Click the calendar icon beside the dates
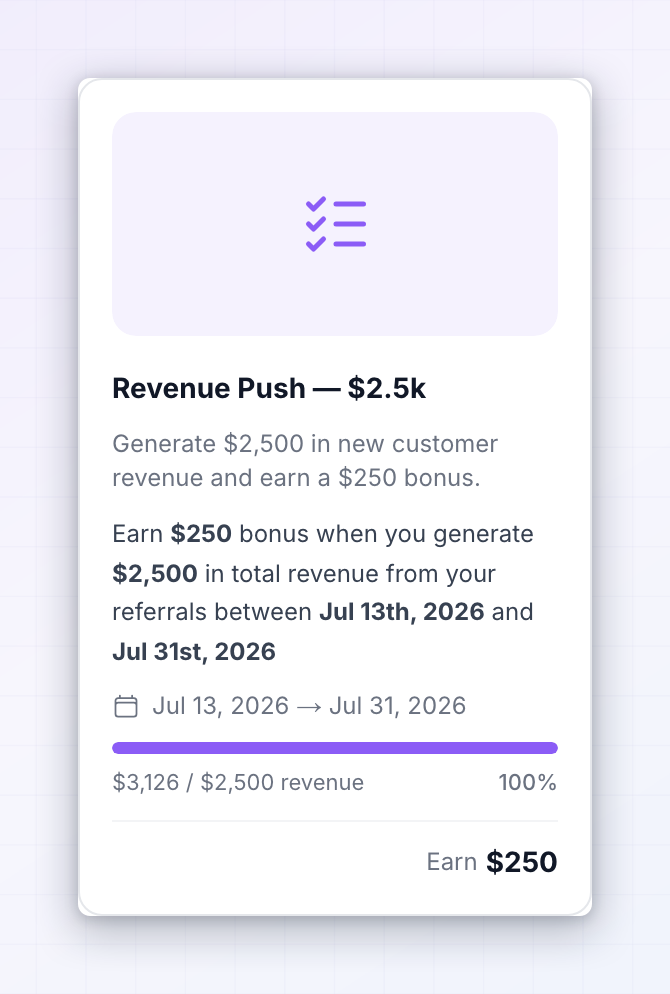This screenshot has width=670, height=994. 126,706
